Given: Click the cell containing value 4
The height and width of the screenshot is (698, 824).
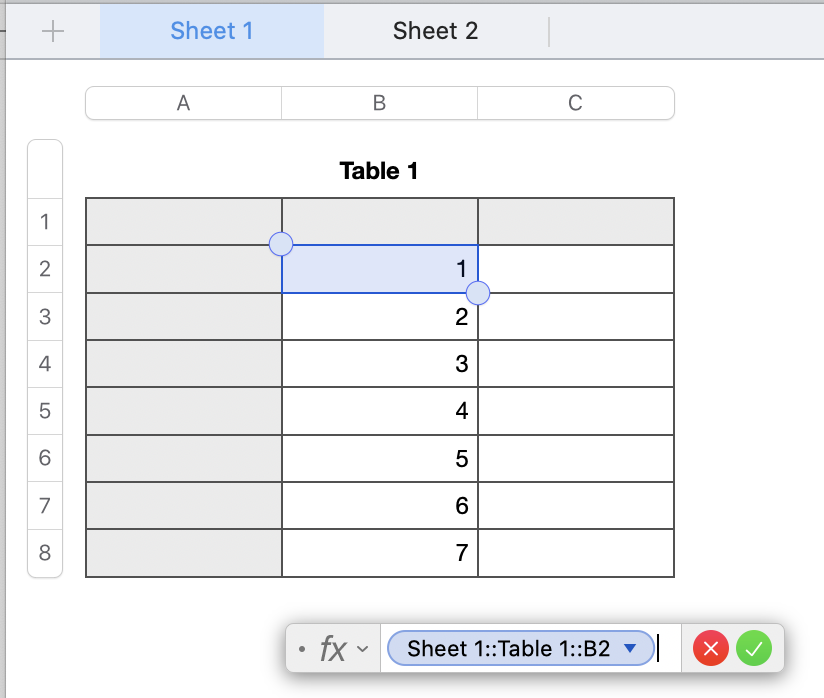Looking at the screenshot, I should pos(380,411).
